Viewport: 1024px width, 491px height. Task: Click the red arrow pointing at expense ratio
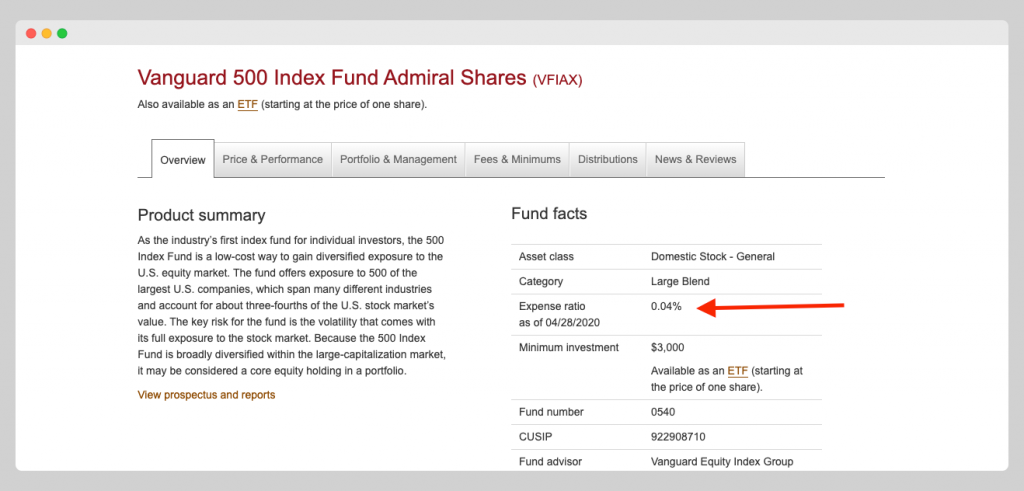[x=770, y=307]
